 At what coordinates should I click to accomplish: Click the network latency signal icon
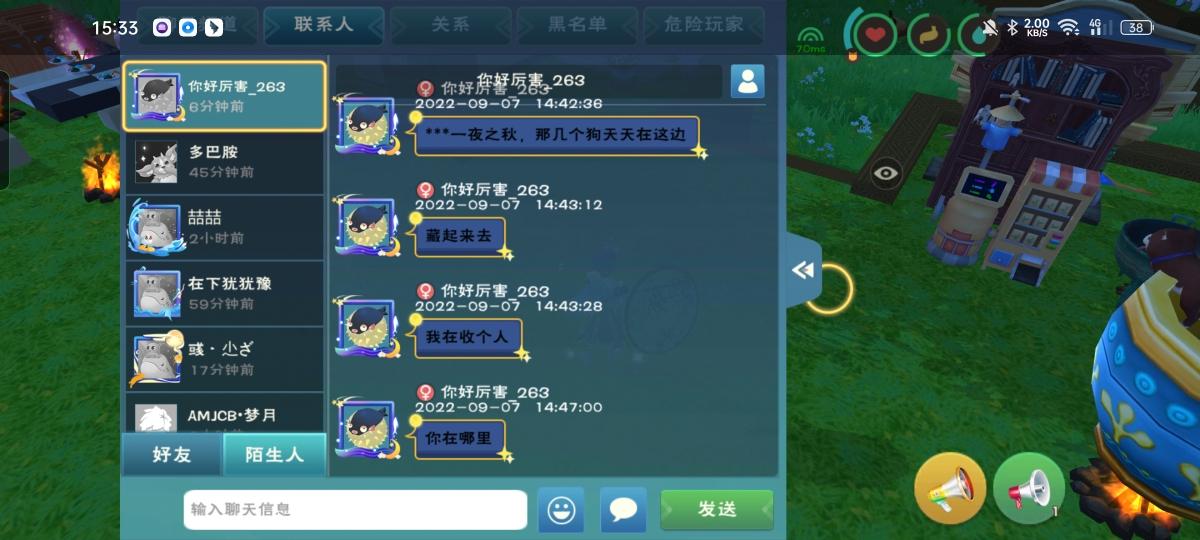[810, 38]
